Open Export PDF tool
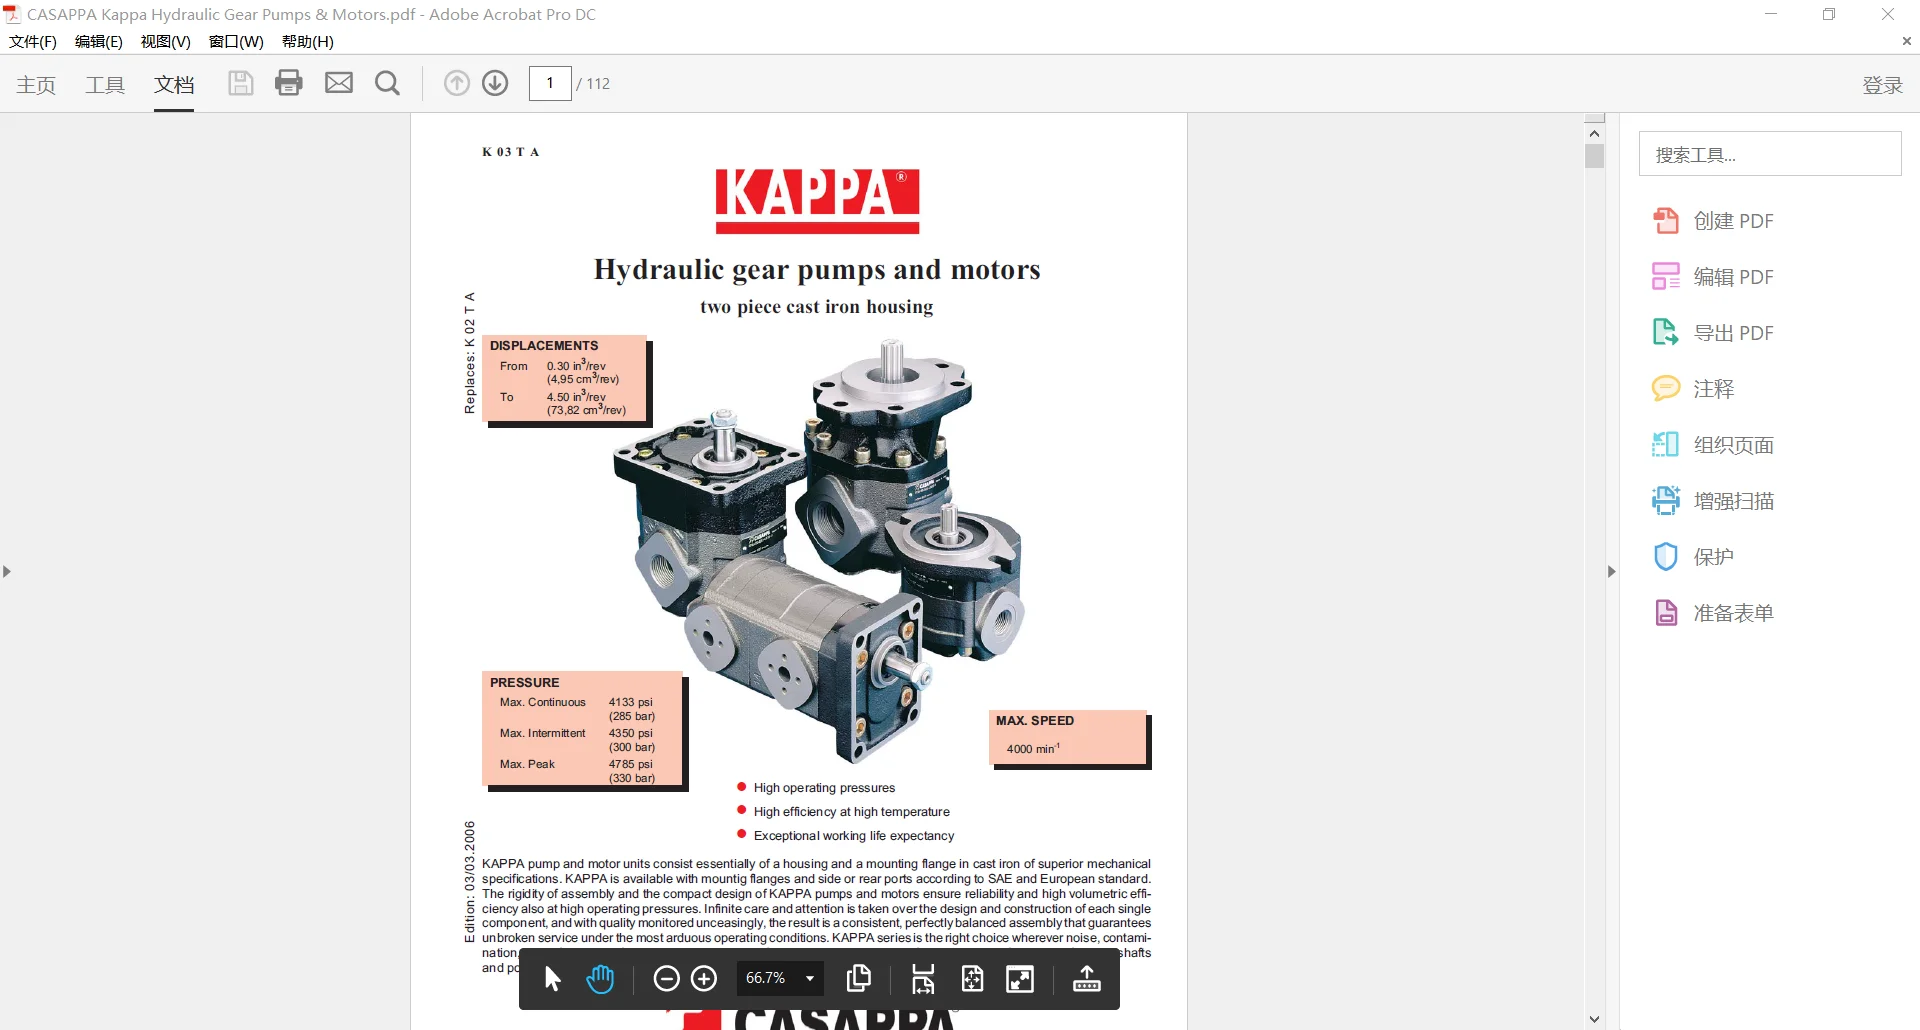This screenshot has height=1030, width=1920. (1713, 333)
